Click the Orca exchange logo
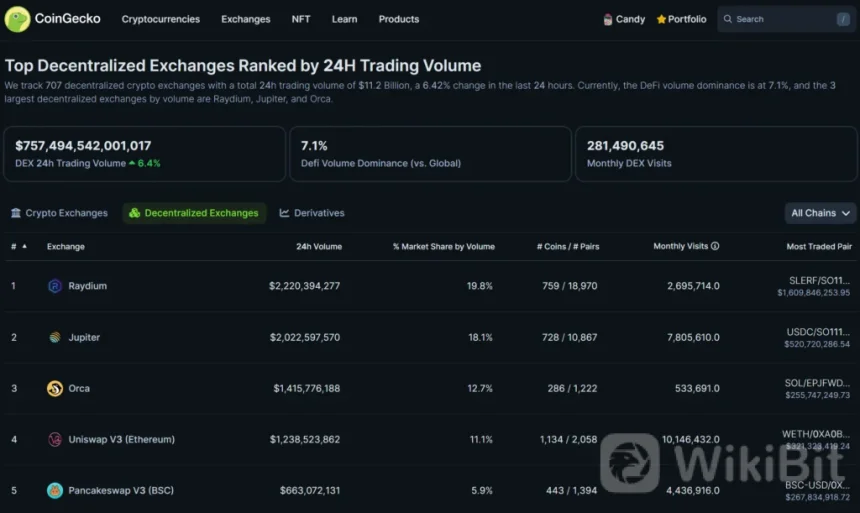The image size is (860, 513). tap(55, 388)
